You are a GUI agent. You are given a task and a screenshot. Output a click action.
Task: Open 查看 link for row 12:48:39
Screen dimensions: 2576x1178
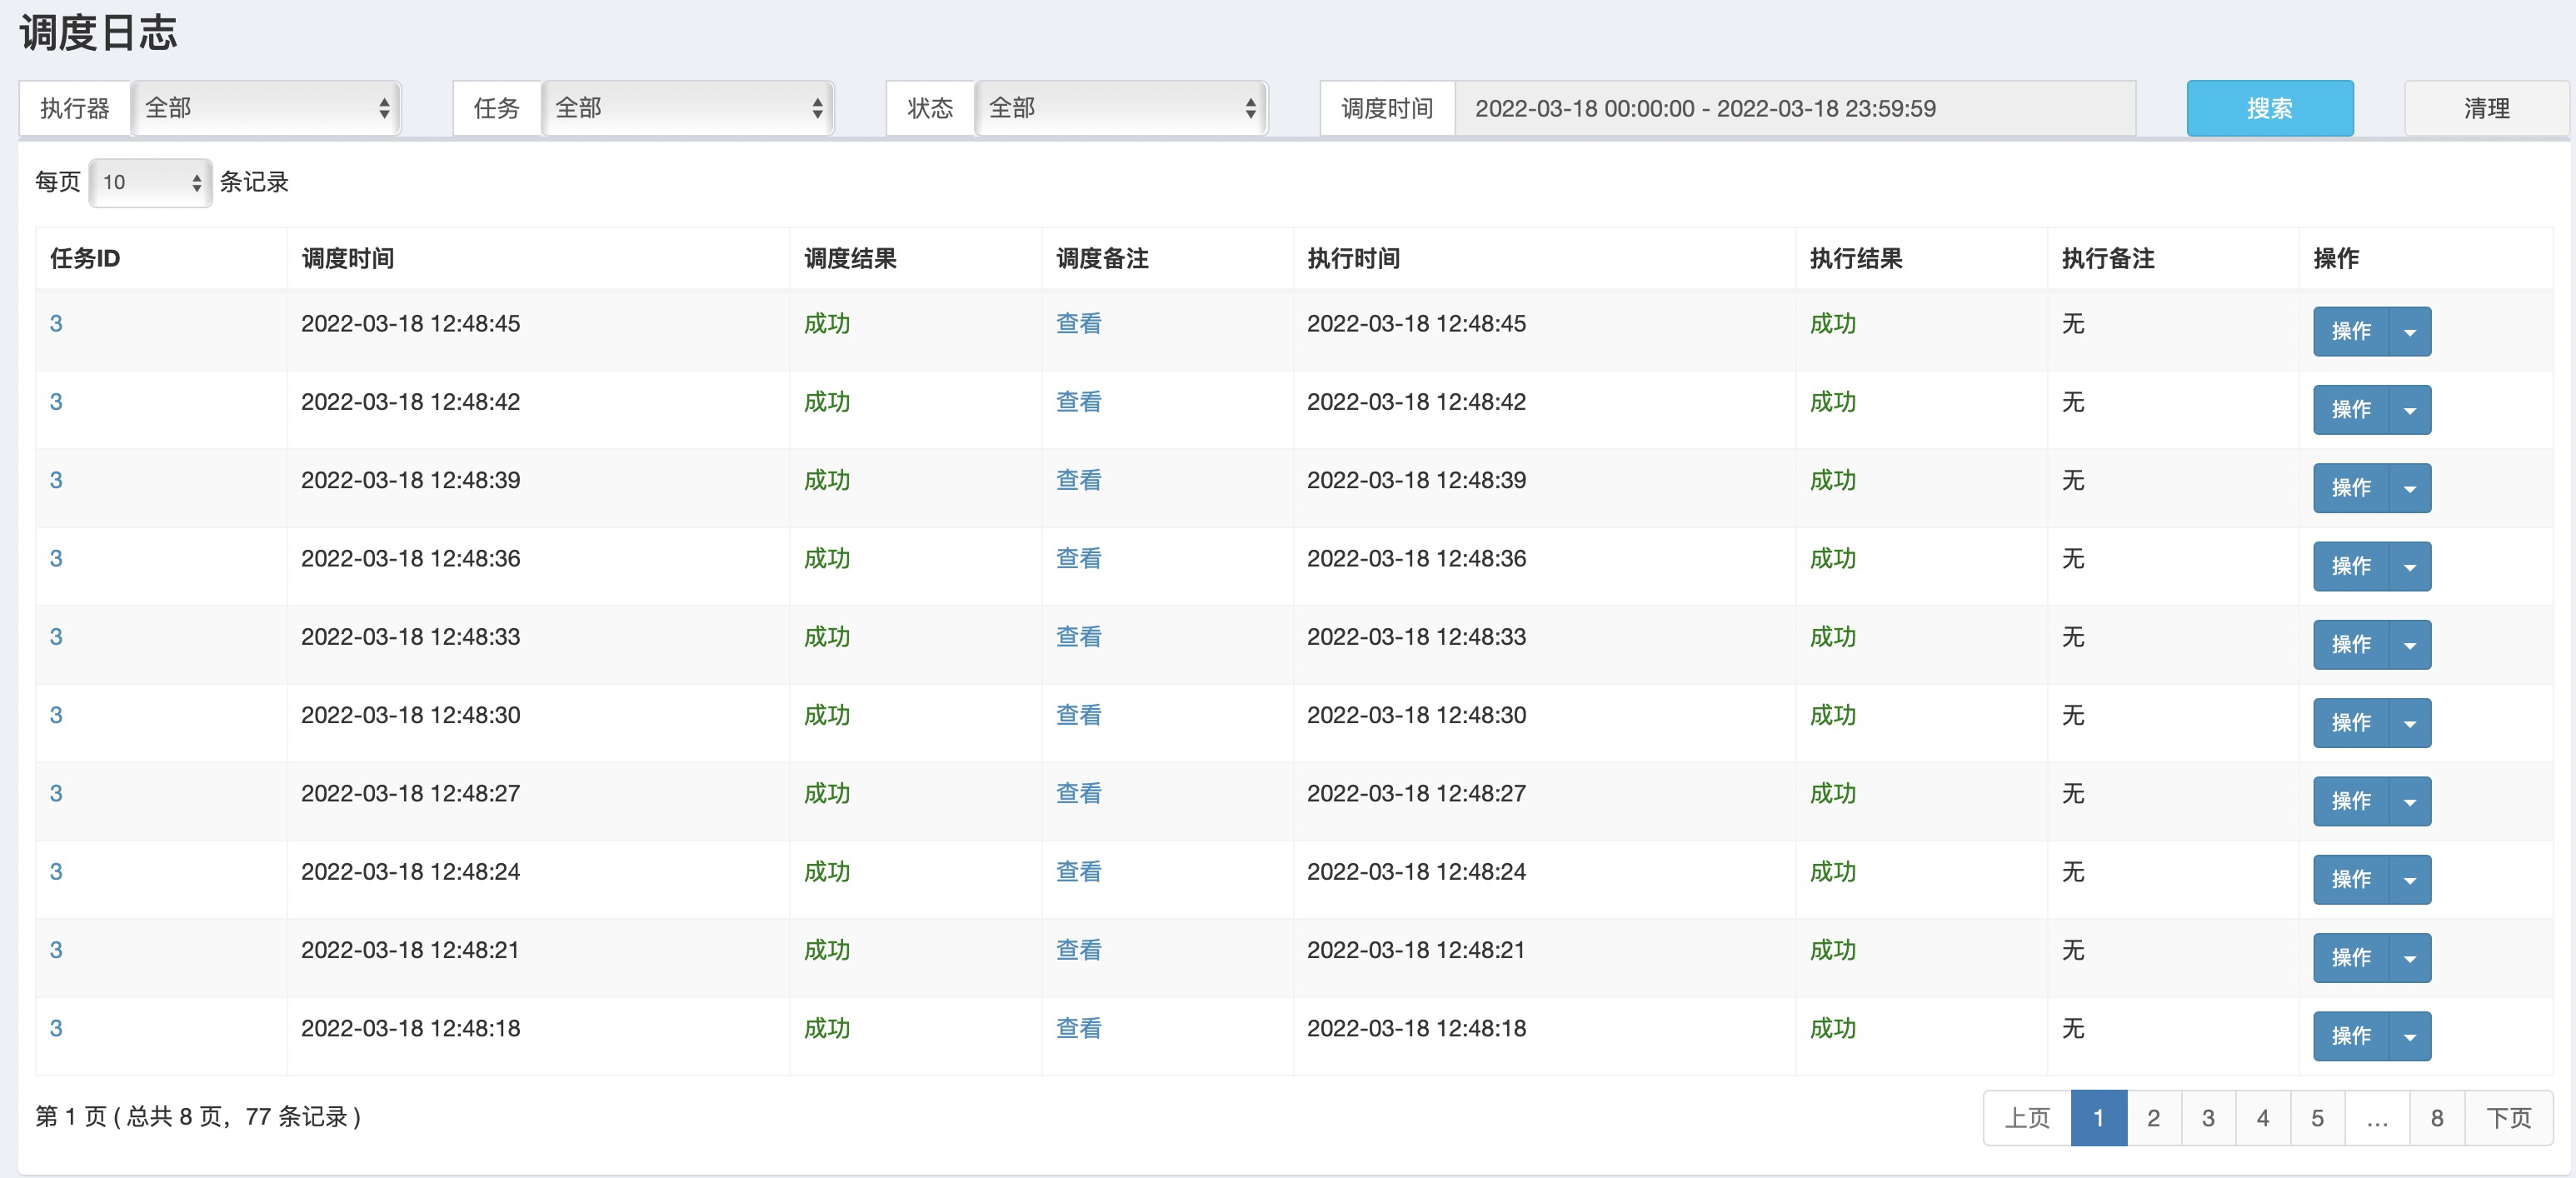1078,480
